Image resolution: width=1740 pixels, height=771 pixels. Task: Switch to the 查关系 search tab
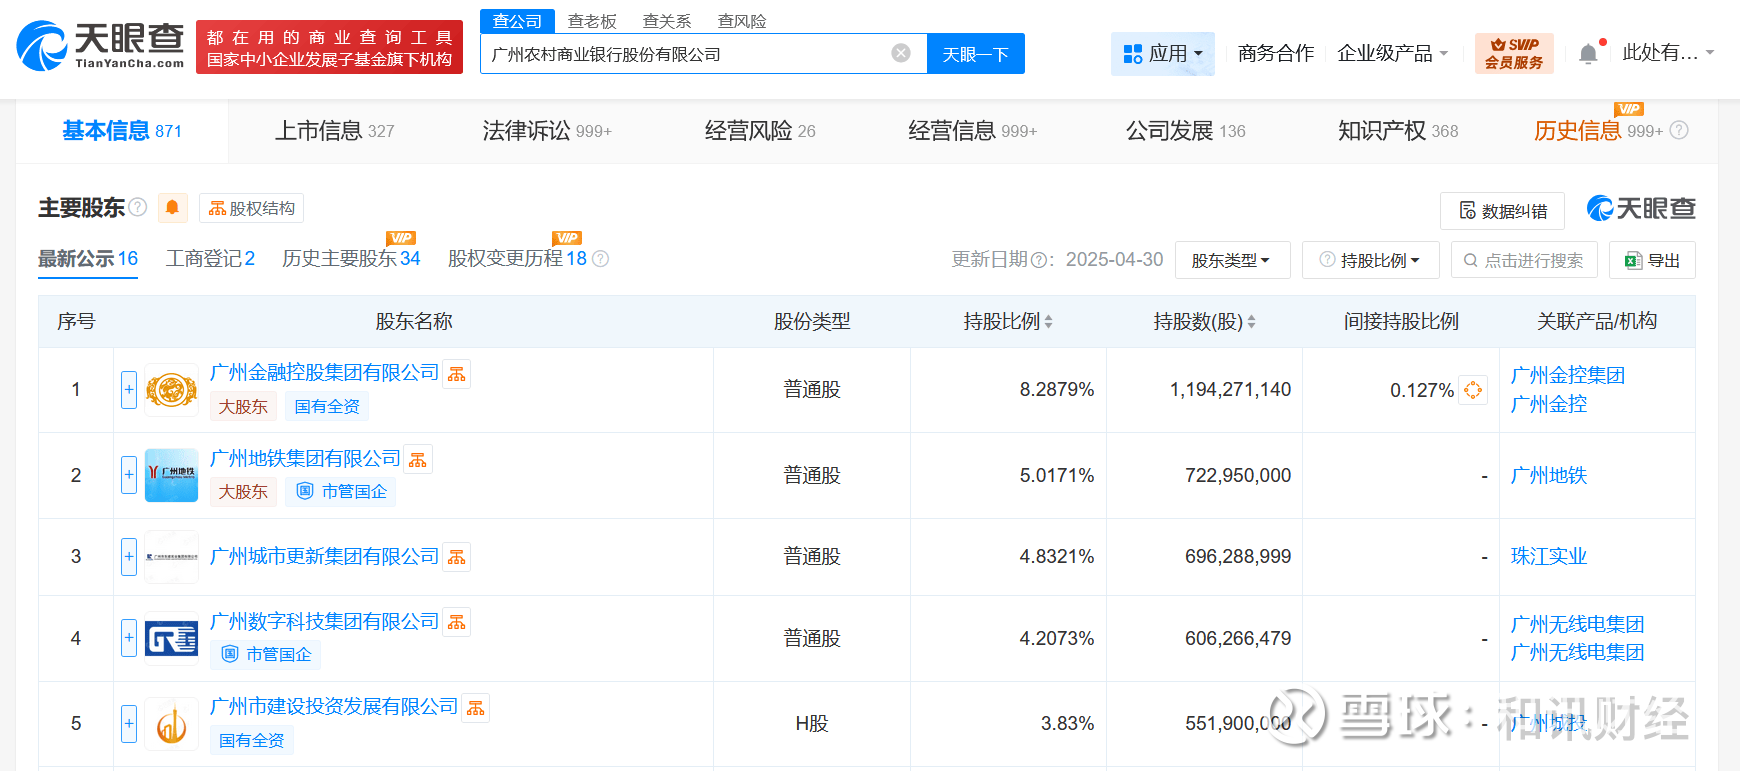(667, 21)
